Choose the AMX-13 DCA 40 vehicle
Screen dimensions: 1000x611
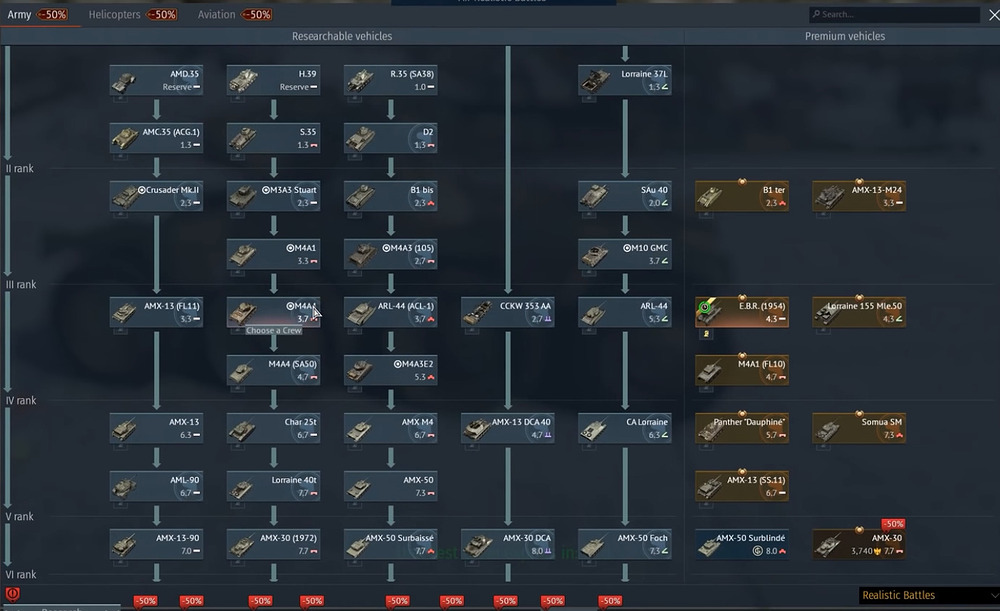click(x=508, y=428)
